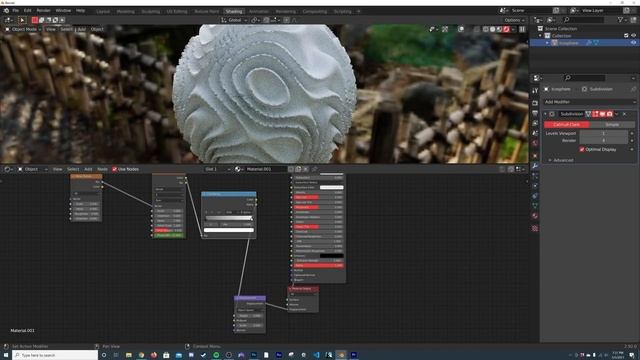Click the Material.001 name field
The height and width of the screenshot is (360, 640).
[265, 169]
